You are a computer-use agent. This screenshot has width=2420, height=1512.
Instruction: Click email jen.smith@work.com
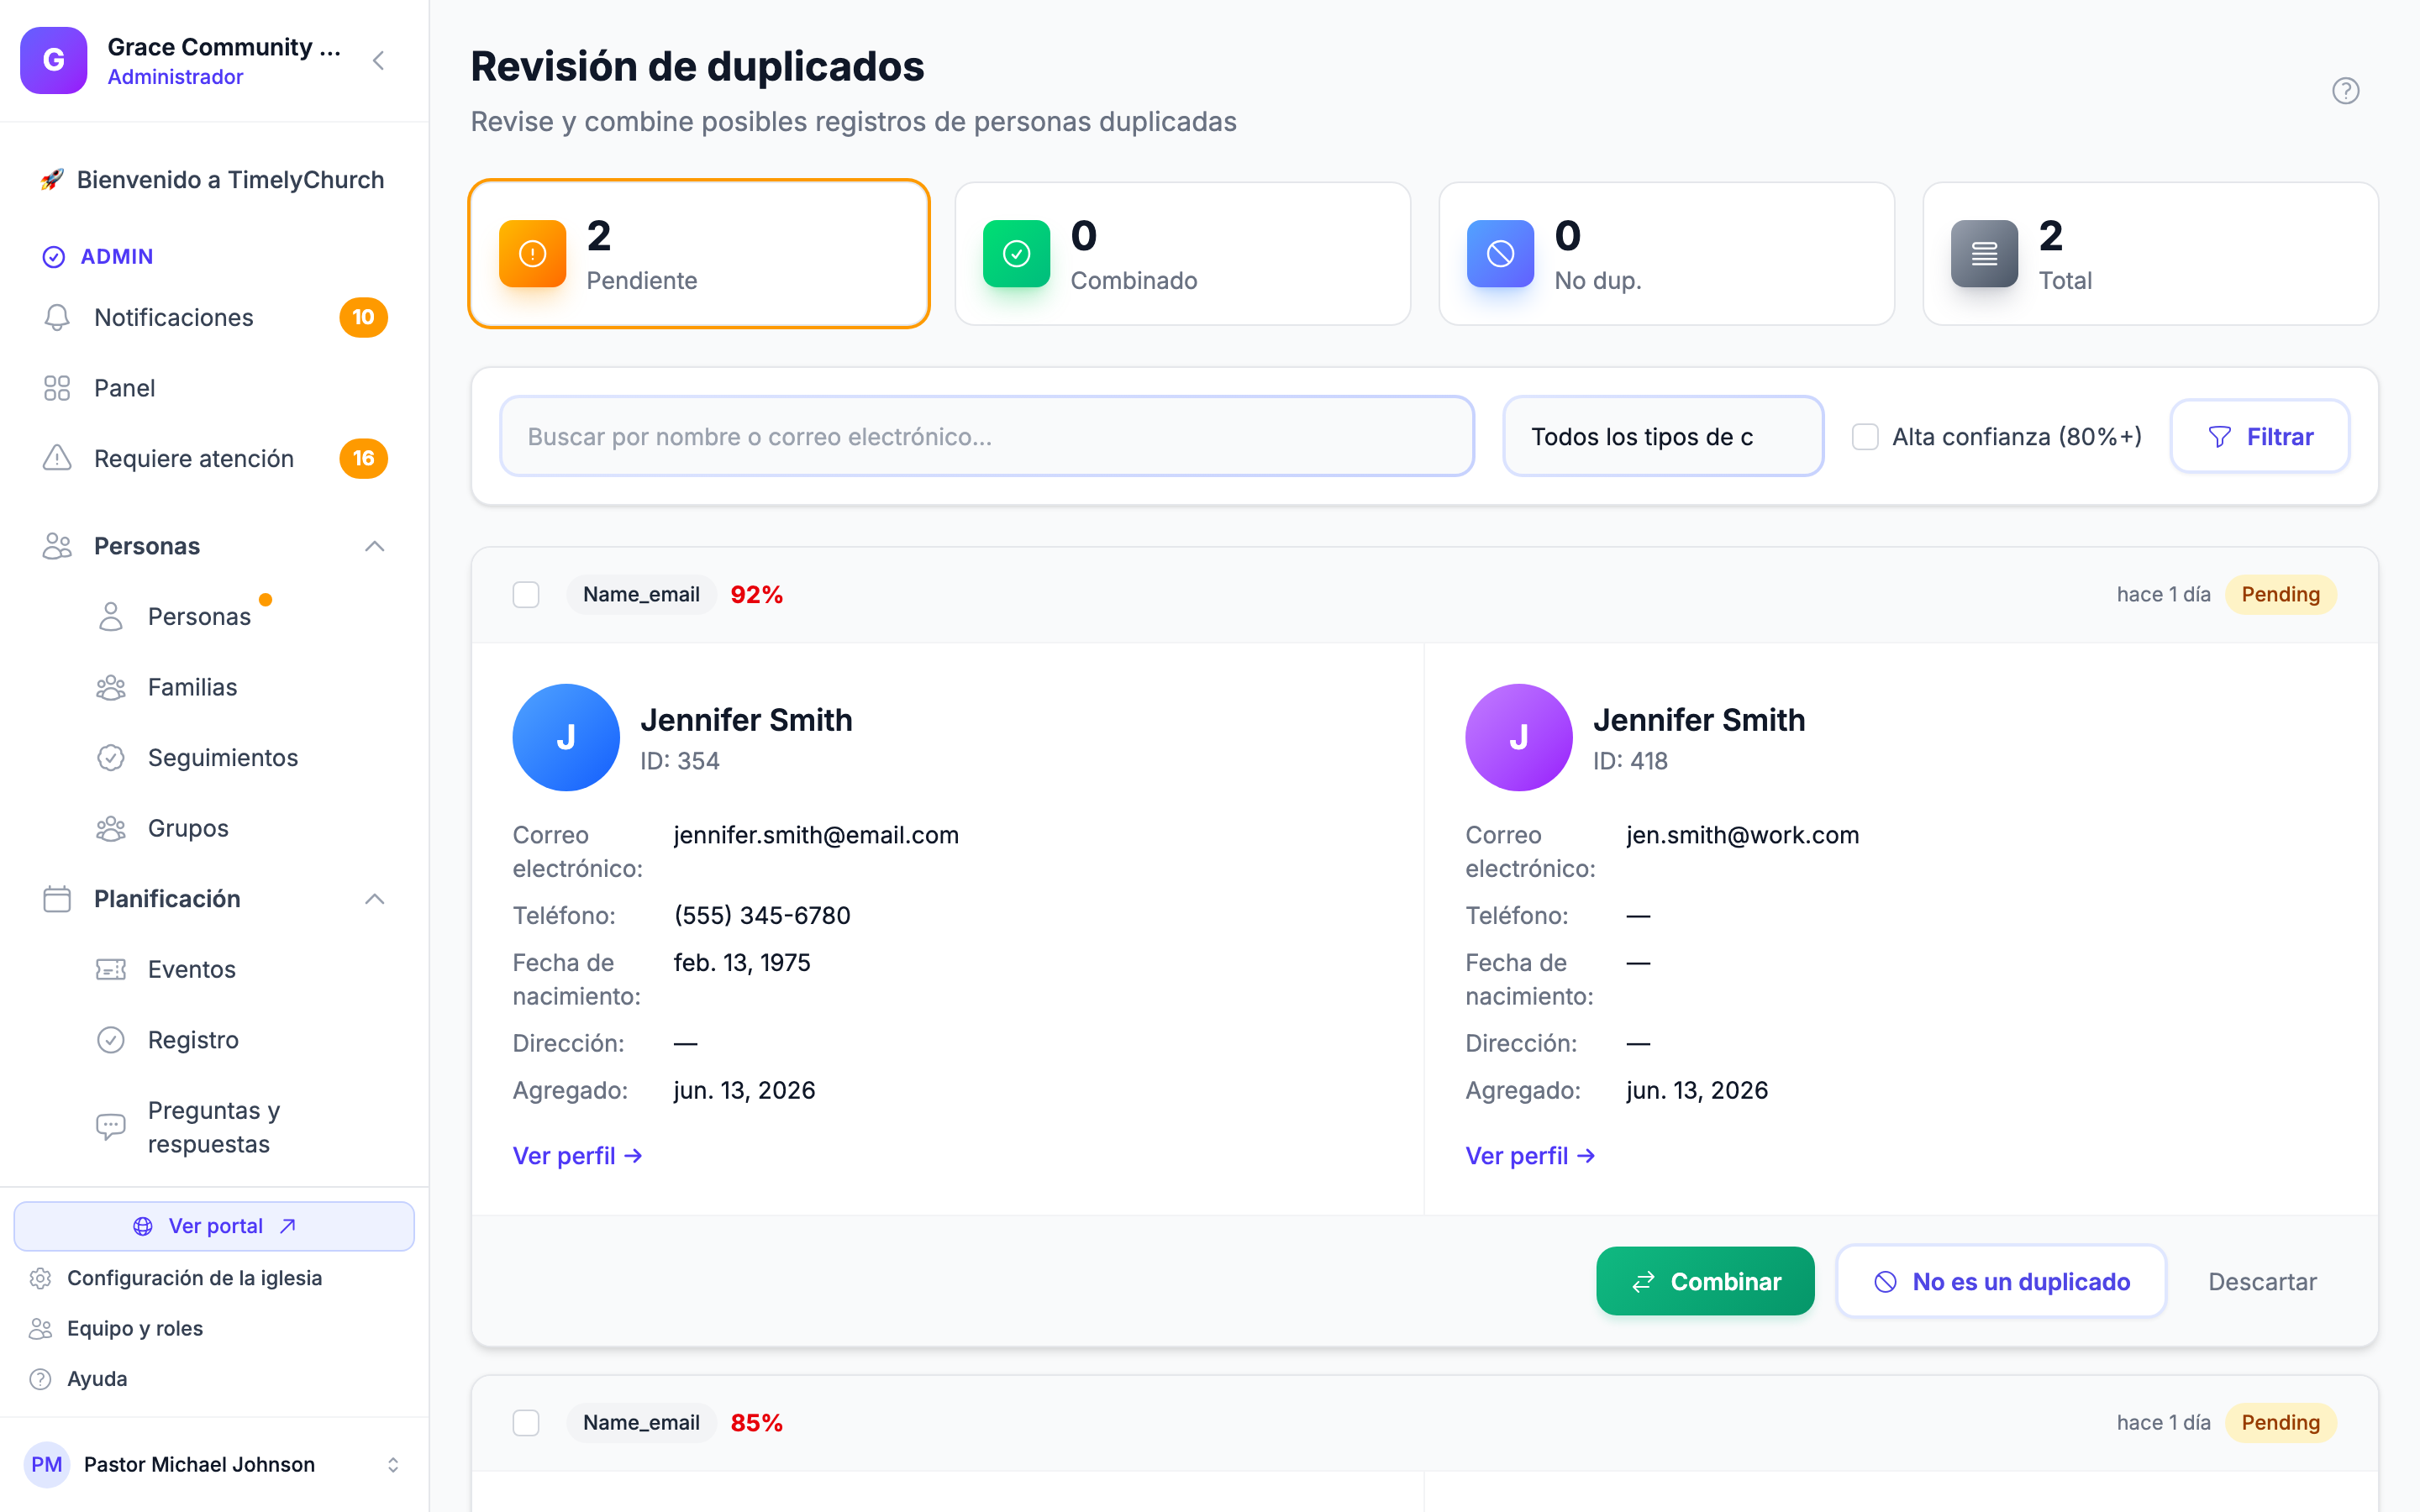point(1743,835)
